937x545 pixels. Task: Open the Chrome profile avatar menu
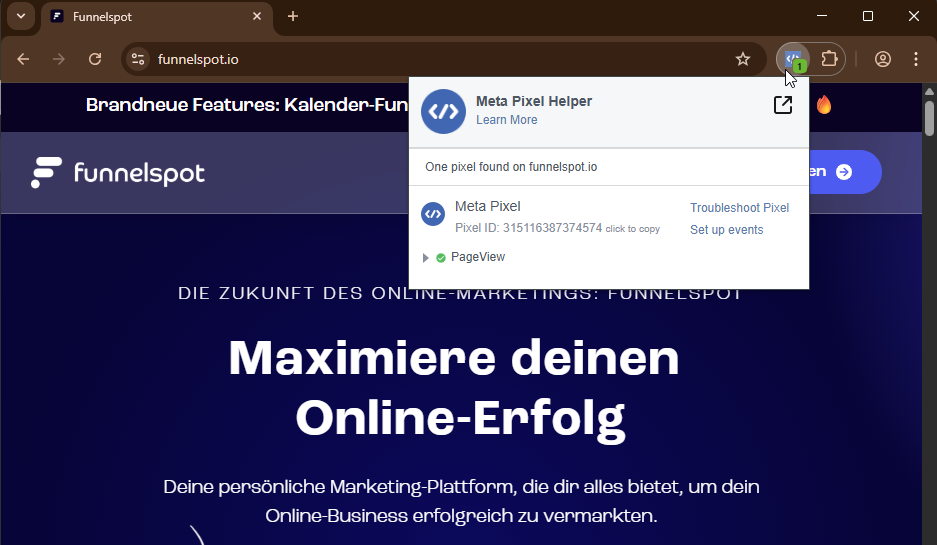click(x=883, y=59)
